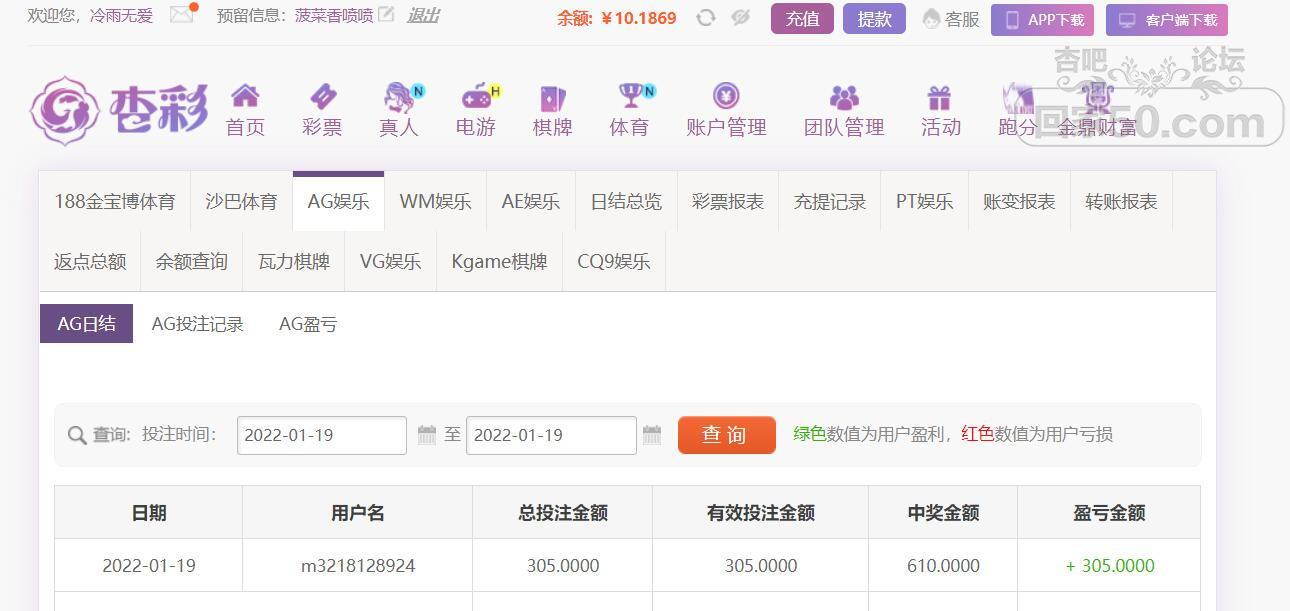Click the APP下载 button
This screenshot has width=1290, height=611.
[1042, 20]
